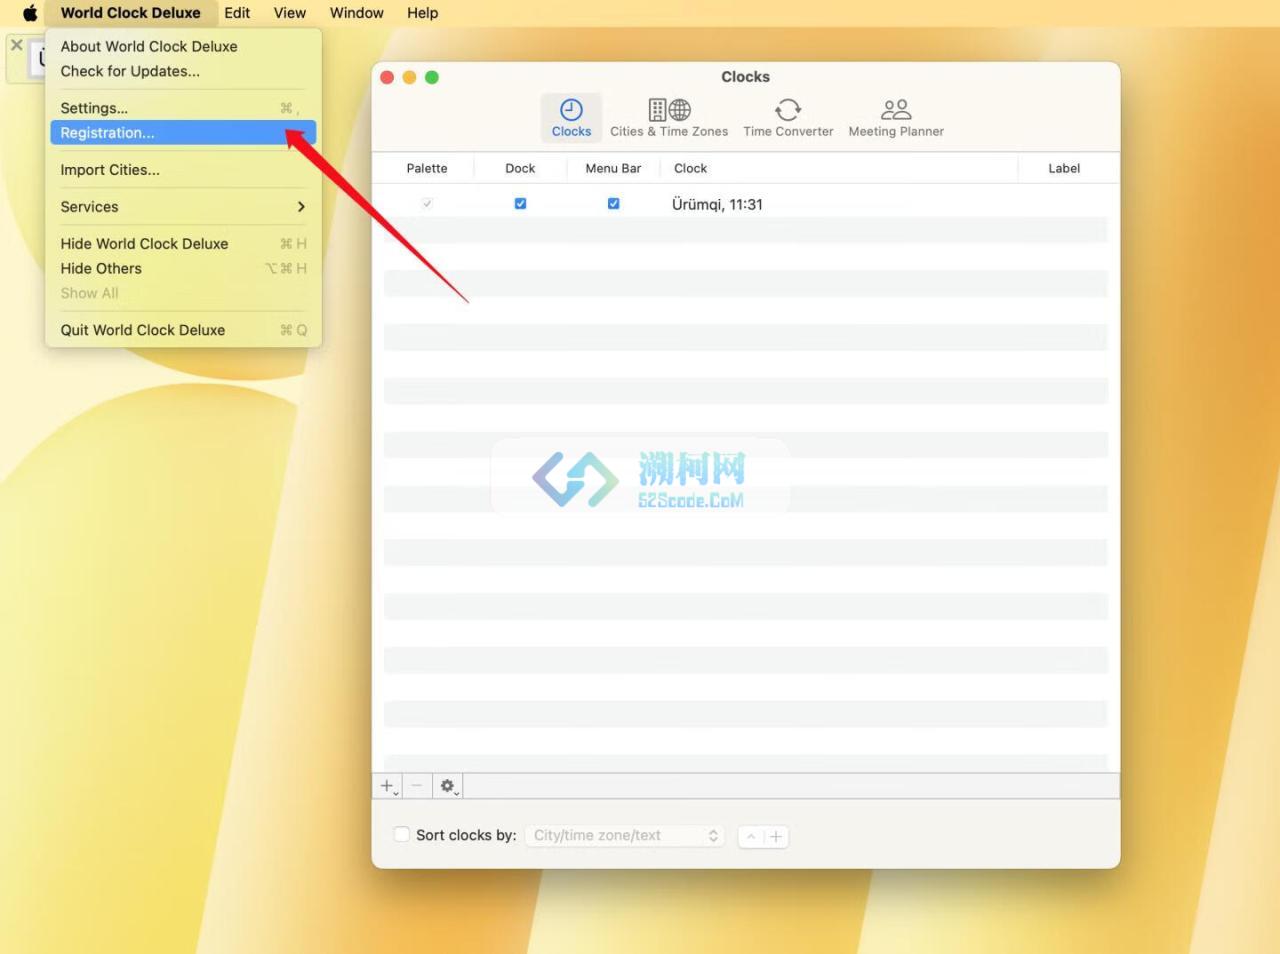Open the Help menu
1280x954 pixels.
point(422,13)
